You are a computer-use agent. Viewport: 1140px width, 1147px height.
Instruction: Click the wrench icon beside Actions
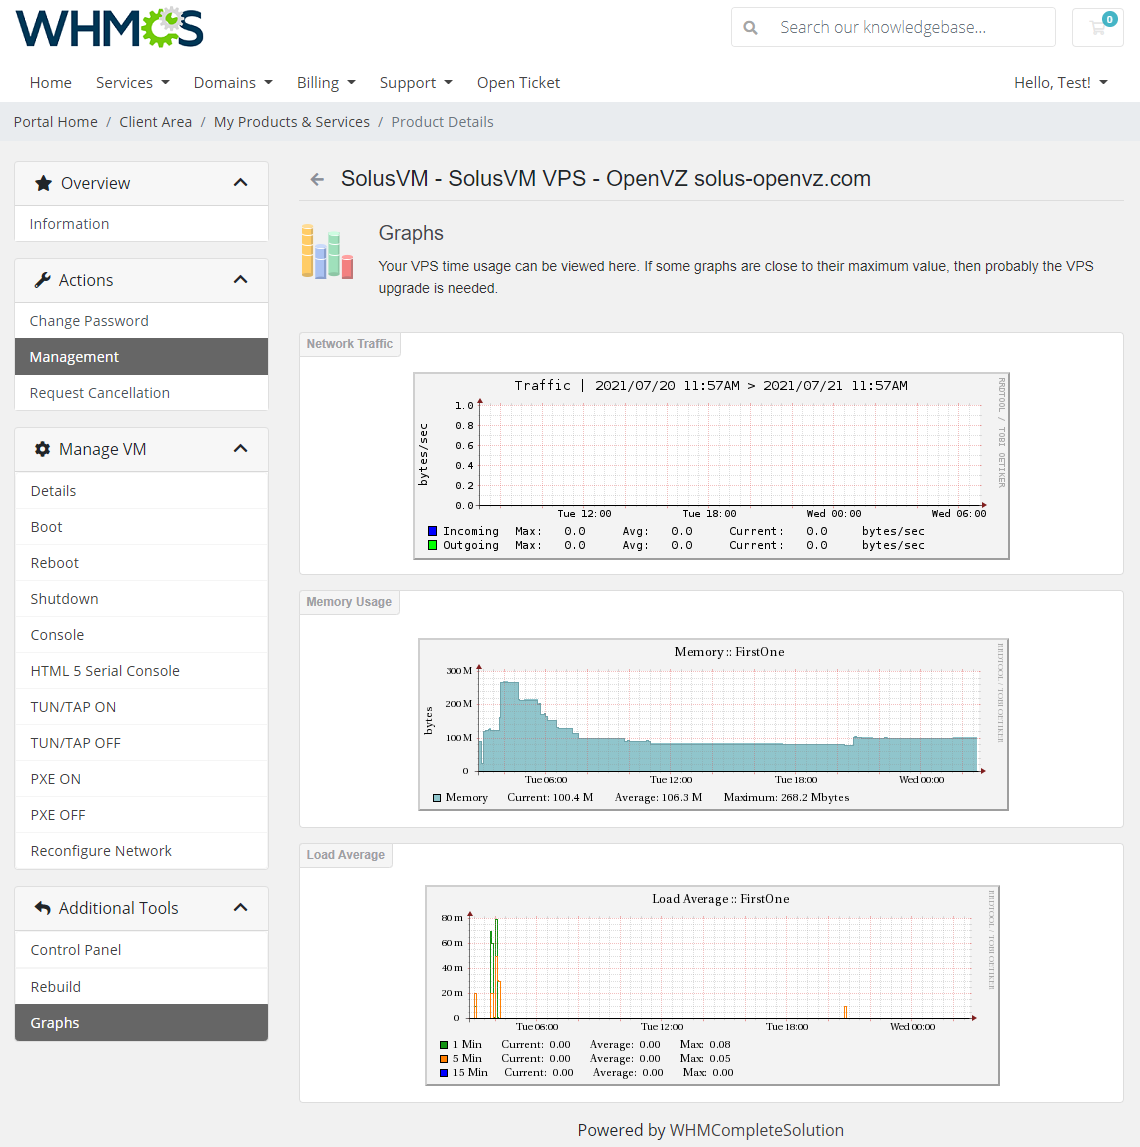(x=42, y=279)
